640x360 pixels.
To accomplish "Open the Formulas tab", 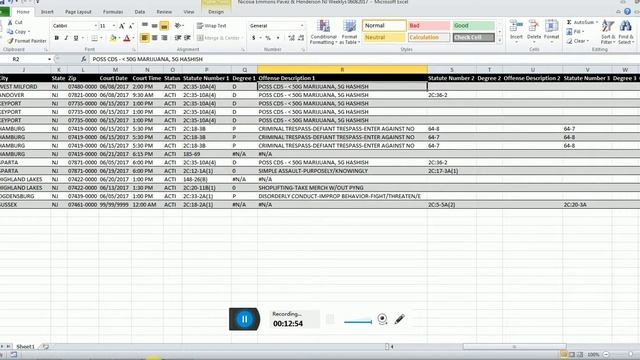I will tap(113, 12).
